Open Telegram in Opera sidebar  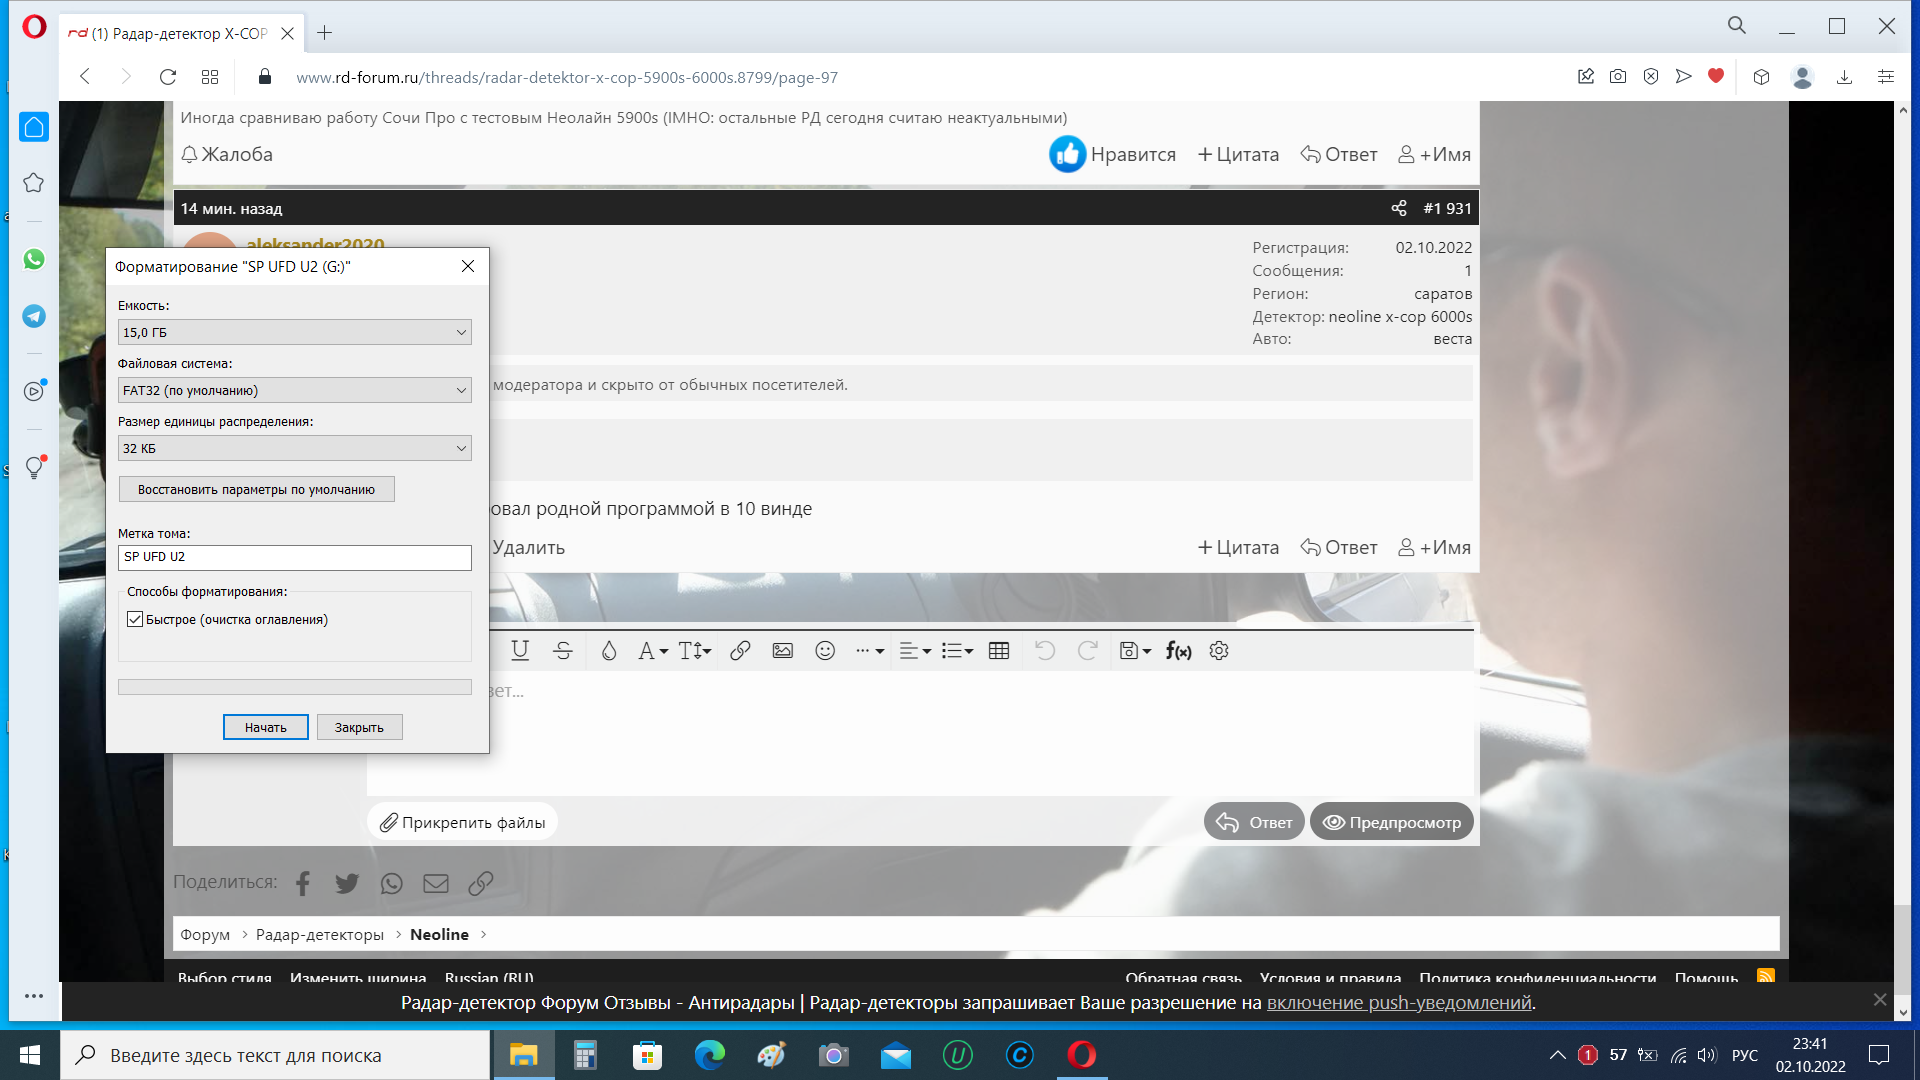pos(34,316)
